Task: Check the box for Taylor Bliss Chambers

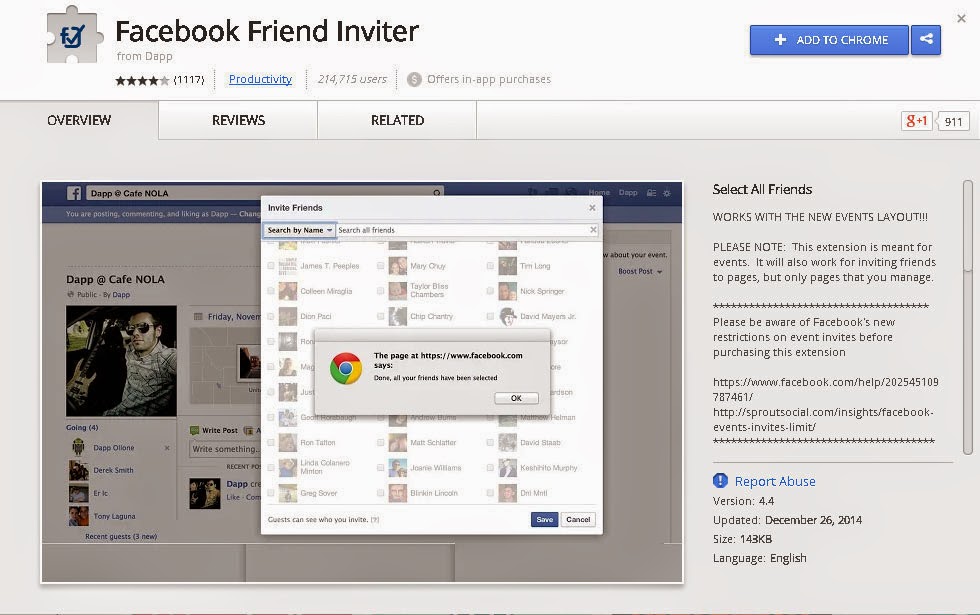Action: tap(380, 291)
